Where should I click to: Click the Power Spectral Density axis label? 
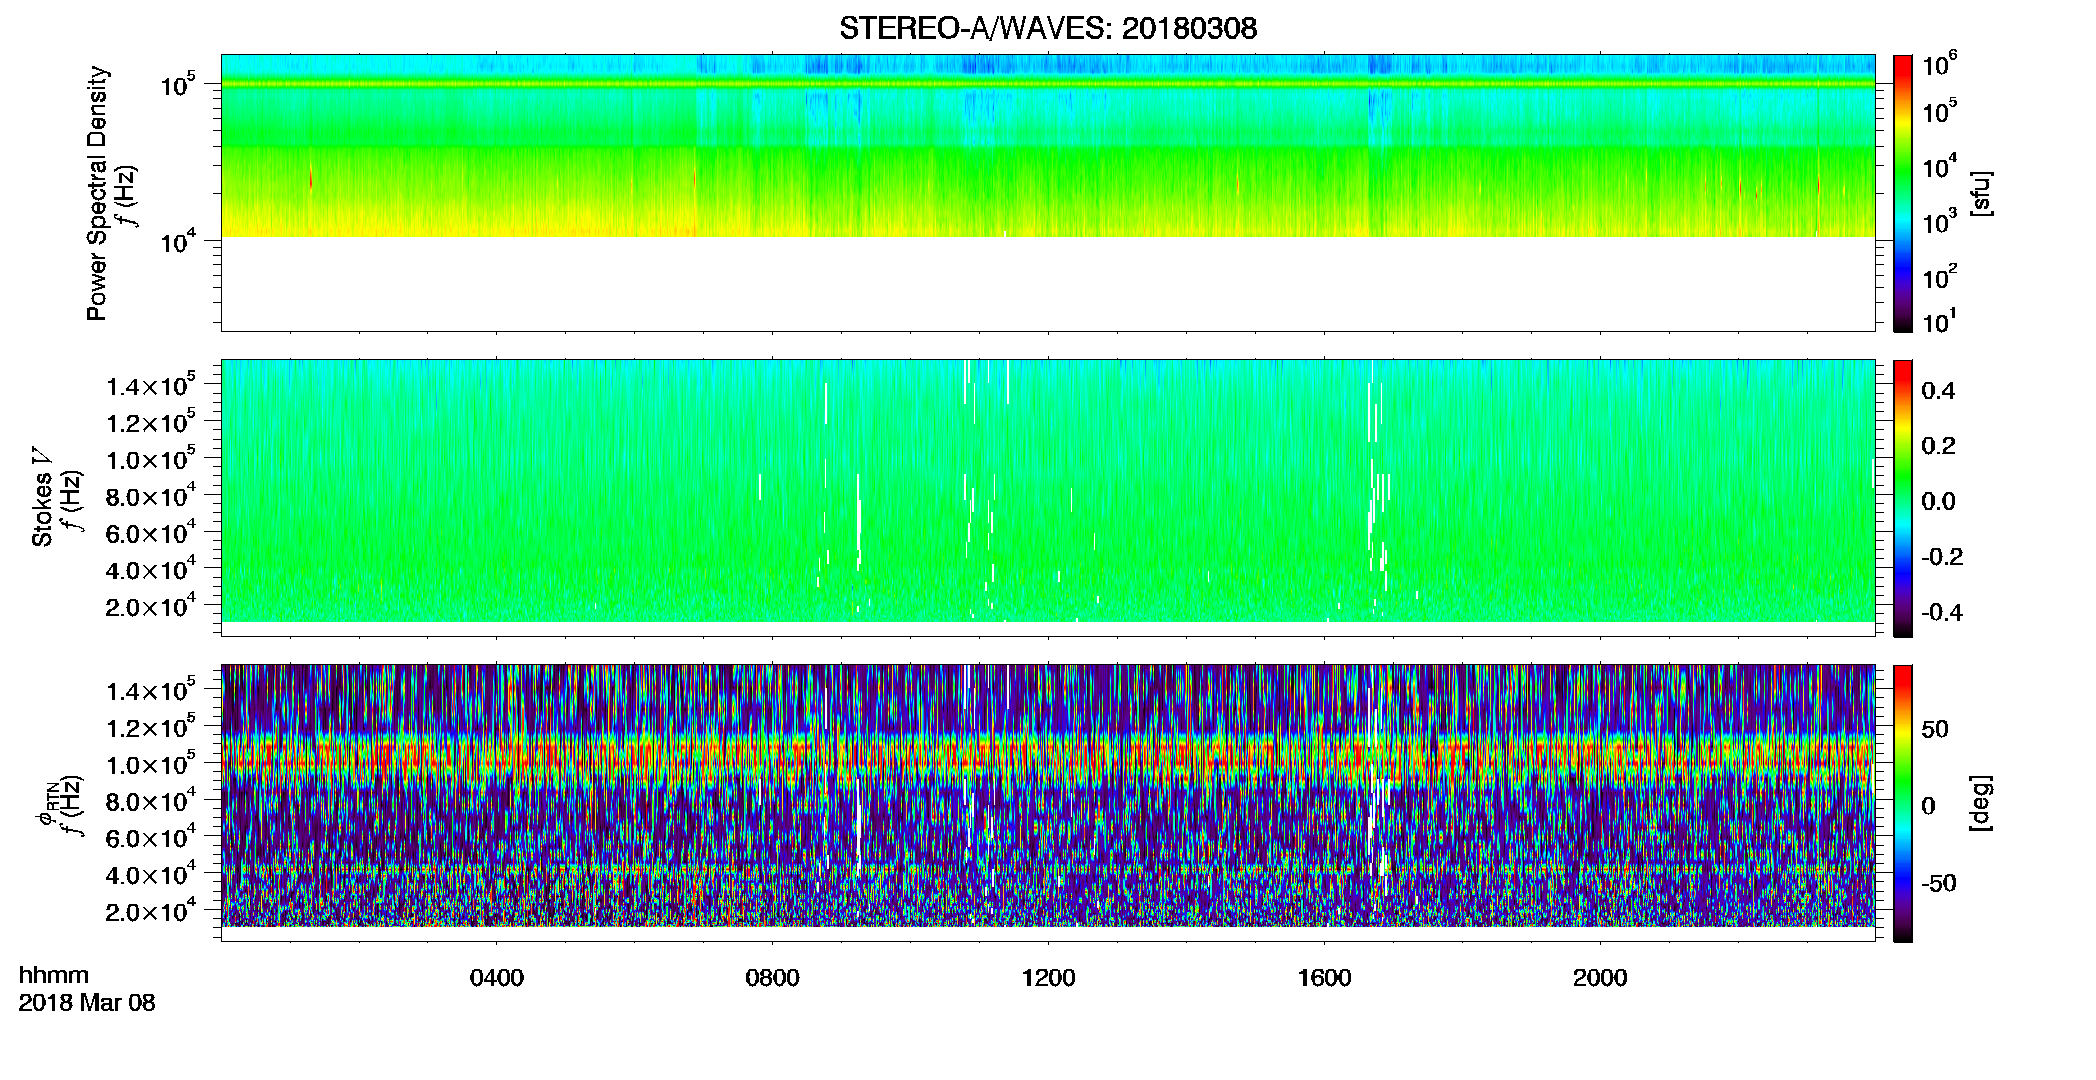point(97,193)
